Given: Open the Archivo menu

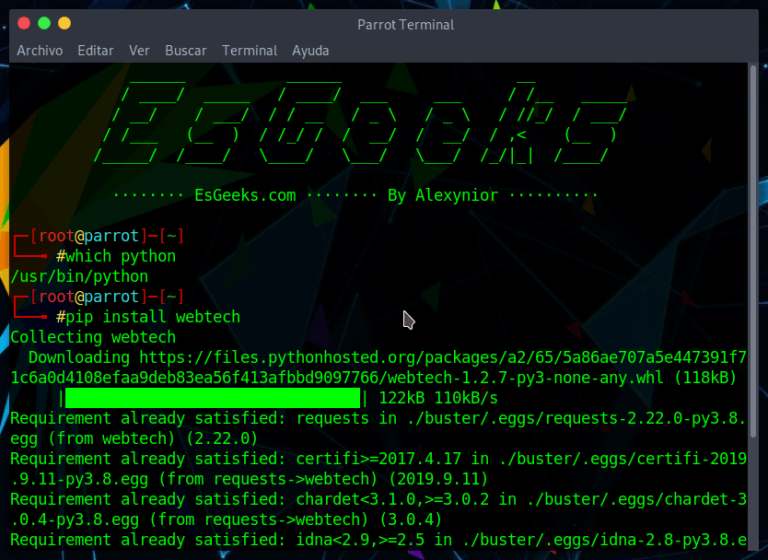Looking at the screenshot, I should (x=40, y=50).
